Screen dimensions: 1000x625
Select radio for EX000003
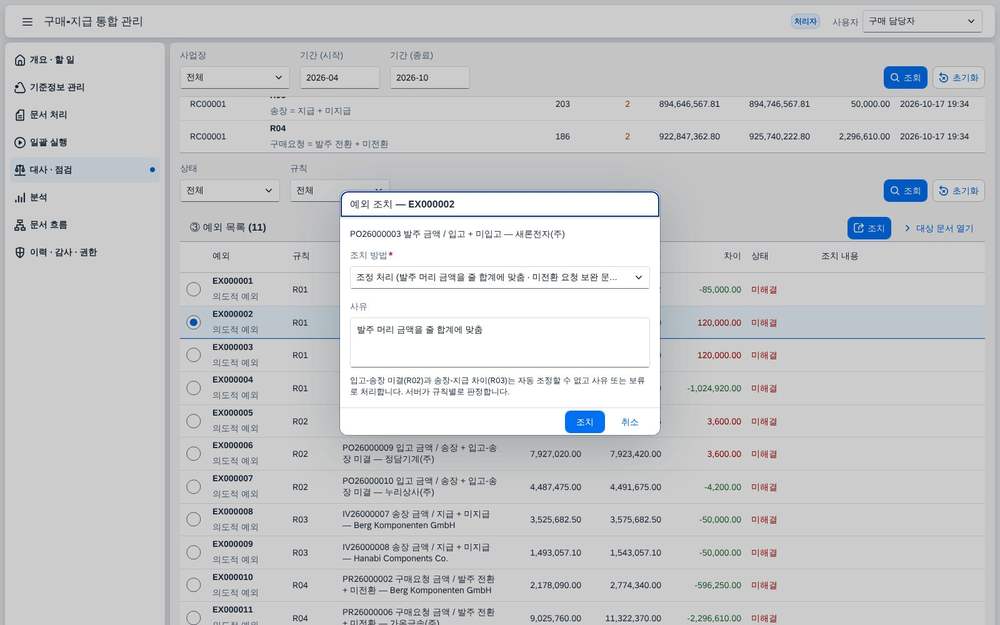point(193,355)
